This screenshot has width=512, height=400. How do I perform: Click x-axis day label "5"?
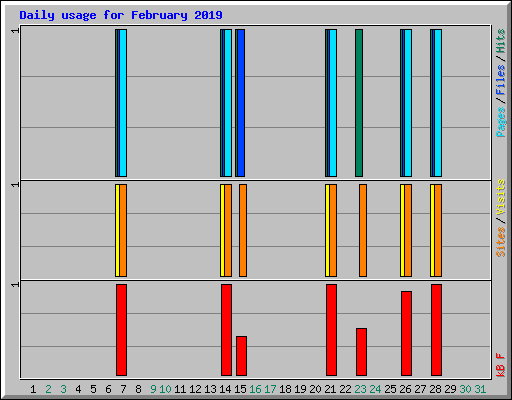[93, 389]
